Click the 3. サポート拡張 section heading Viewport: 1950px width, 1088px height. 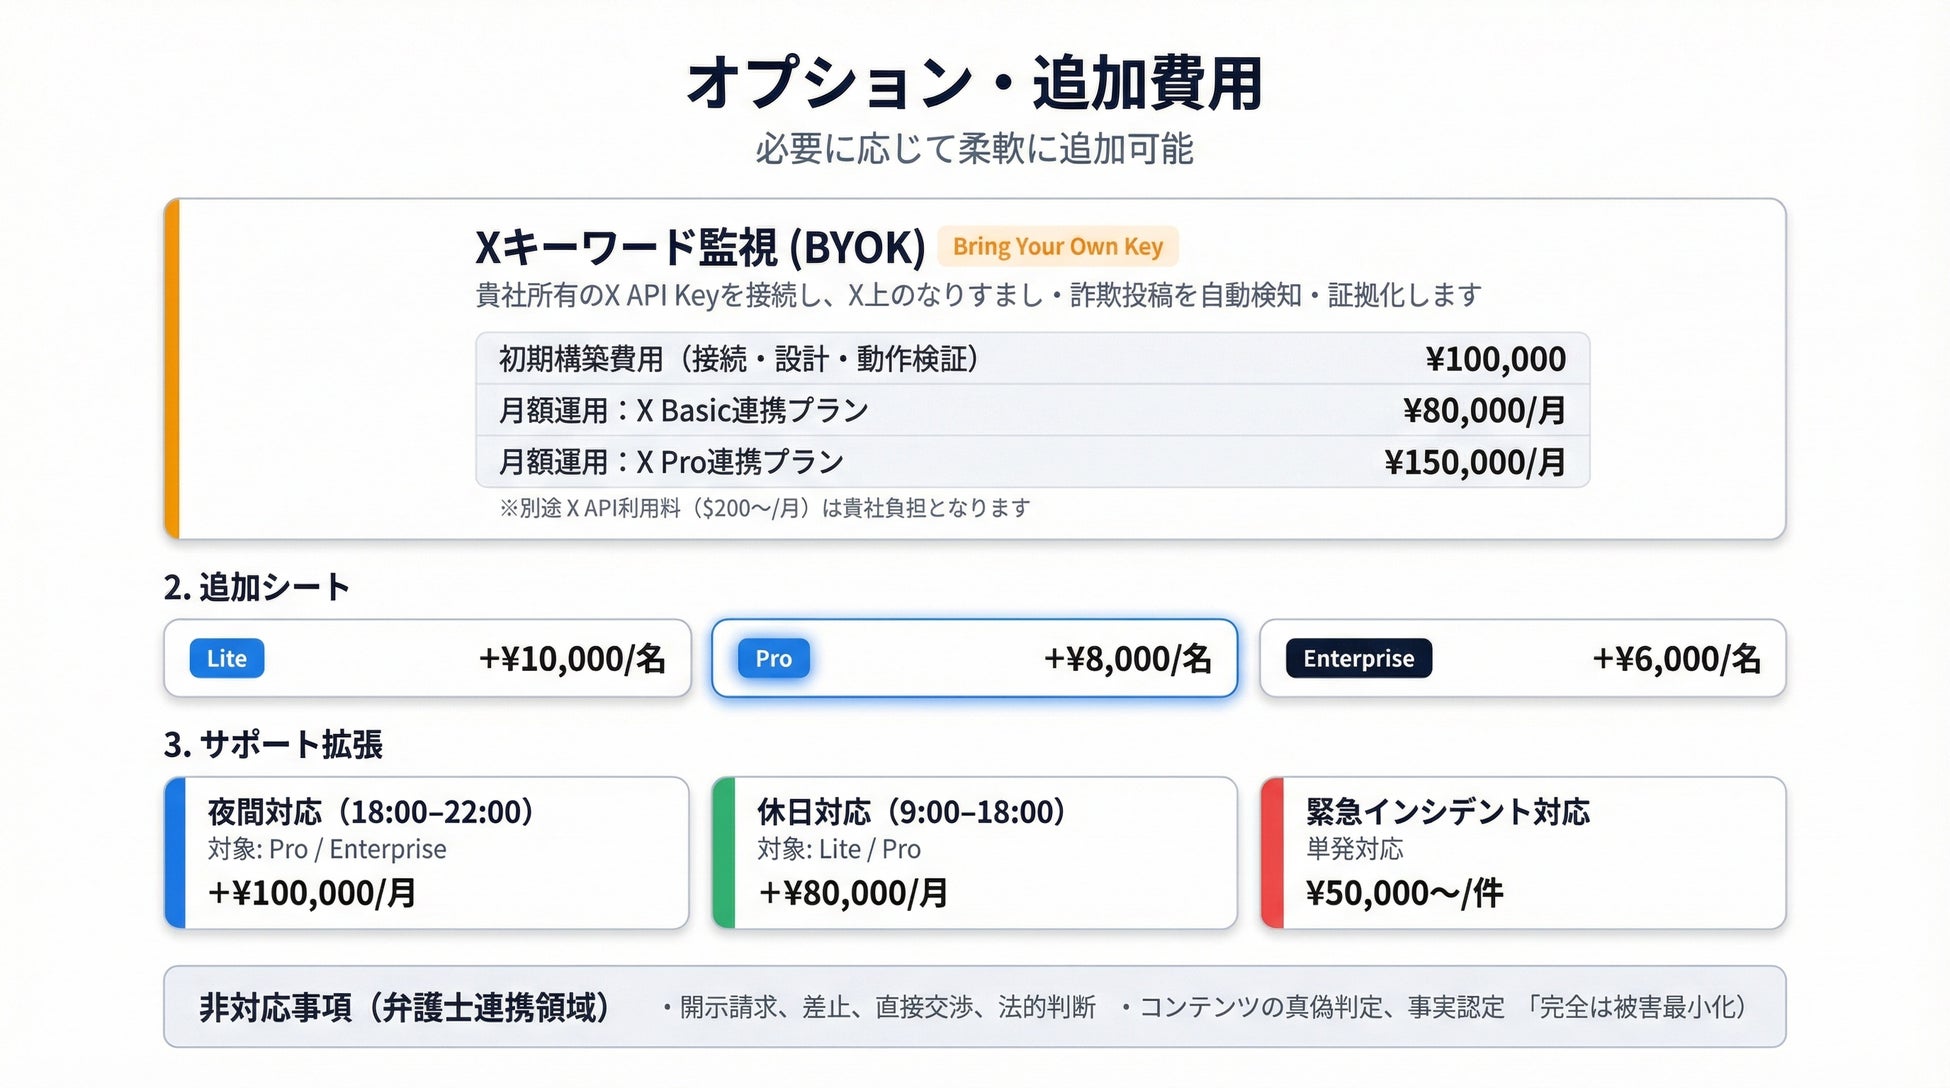pos(273,744)
